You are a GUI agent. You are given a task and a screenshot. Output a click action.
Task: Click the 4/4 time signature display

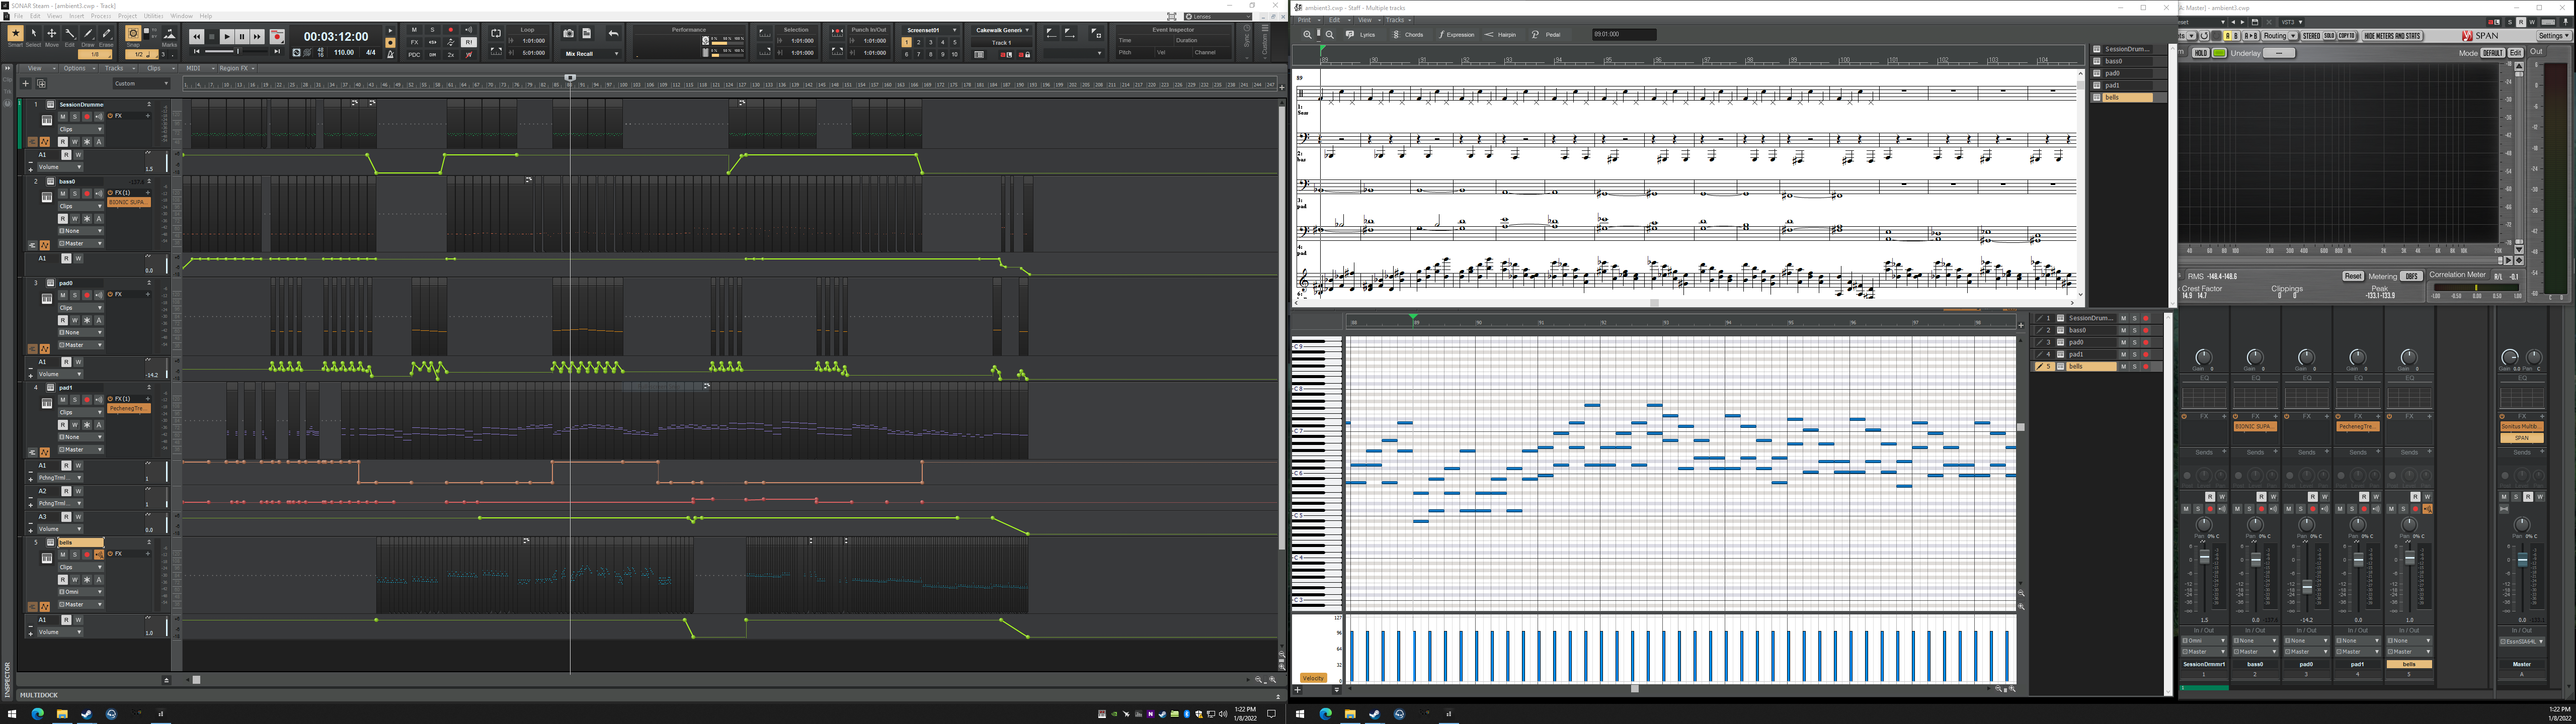coord(371,52)
